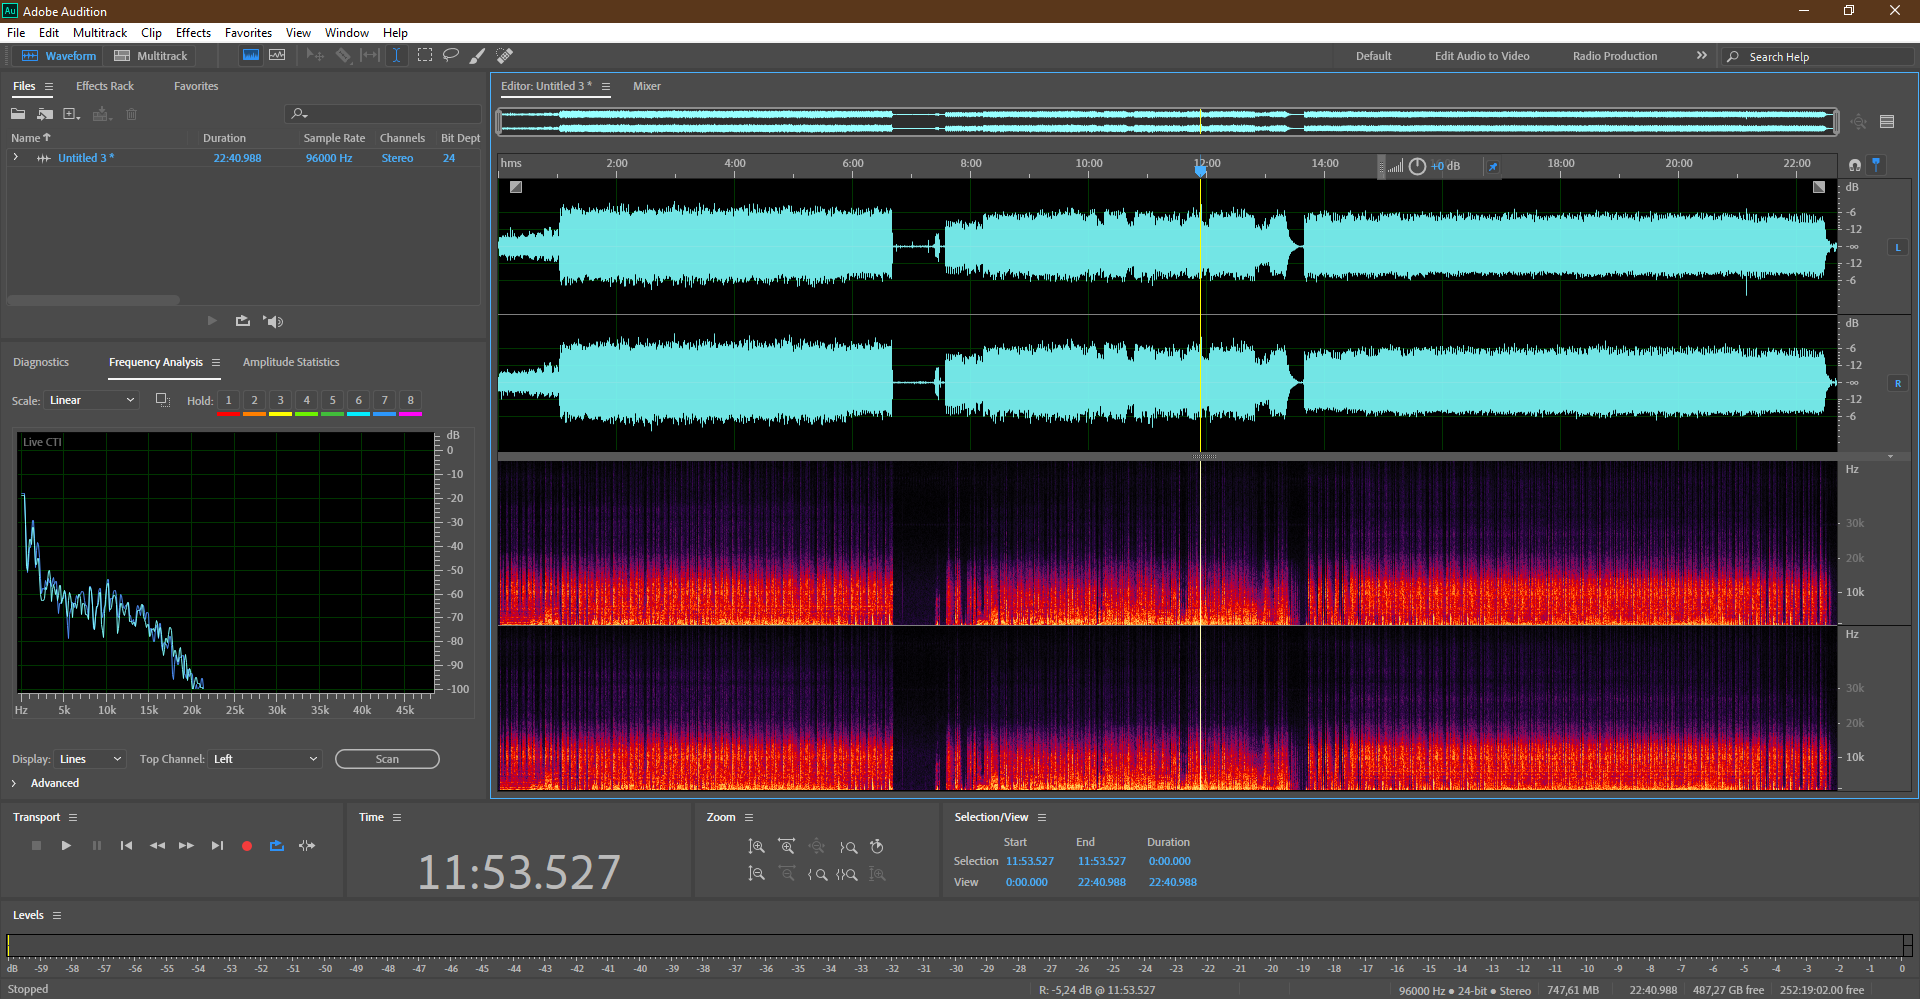Toggle Loop Playback in Transport
Screen dimensions: 1920x999
click(x=277, y=846)
